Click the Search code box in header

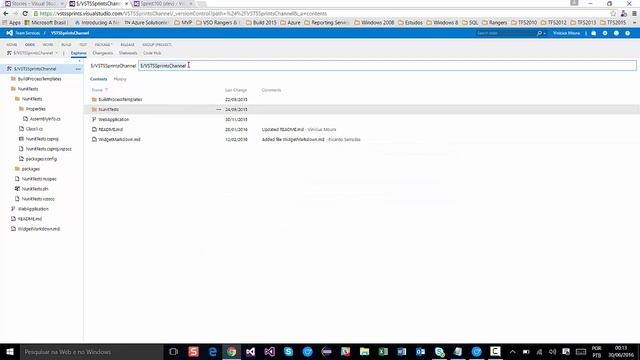505,33
